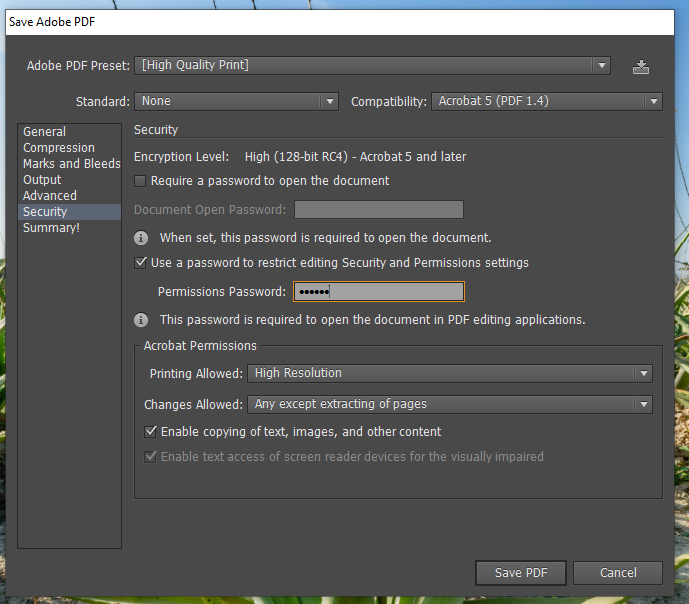Image resolution: width=689 pixels, height=604 pixels.
Task: Go to the Output section
Action: 69,180
